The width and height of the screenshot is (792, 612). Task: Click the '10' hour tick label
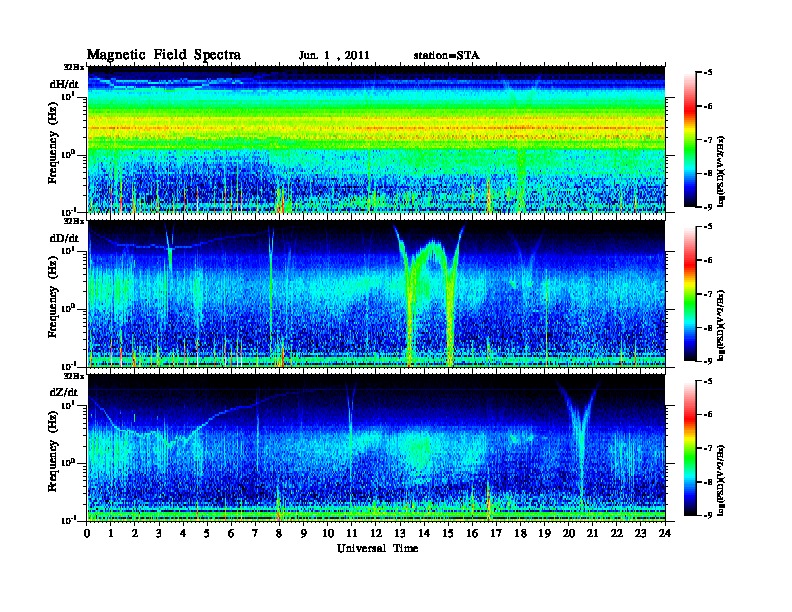point(328,533)
